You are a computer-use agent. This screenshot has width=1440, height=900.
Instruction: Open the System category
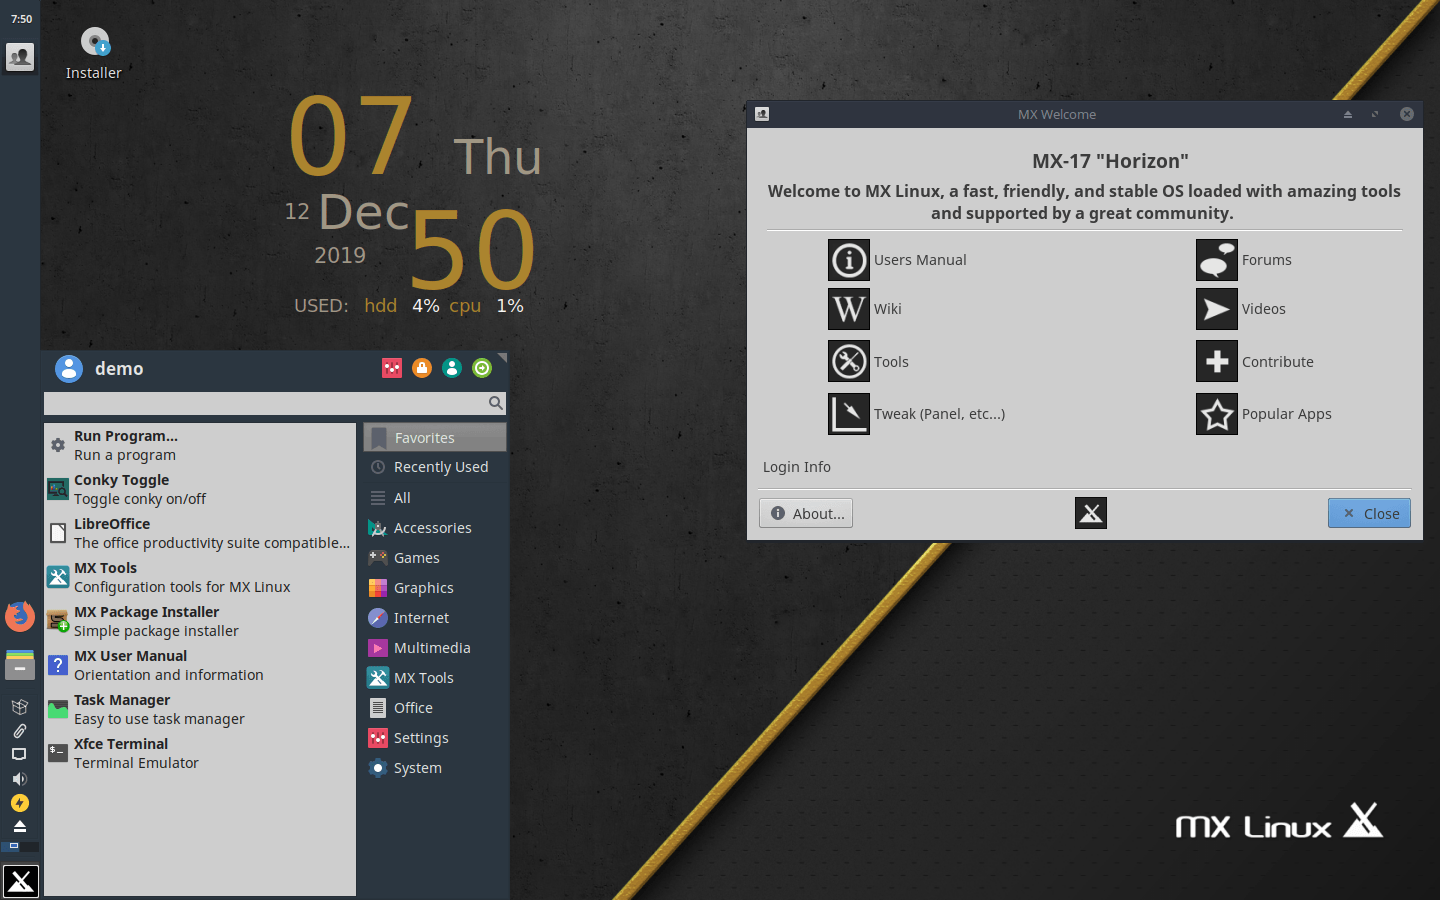[435, 767]
